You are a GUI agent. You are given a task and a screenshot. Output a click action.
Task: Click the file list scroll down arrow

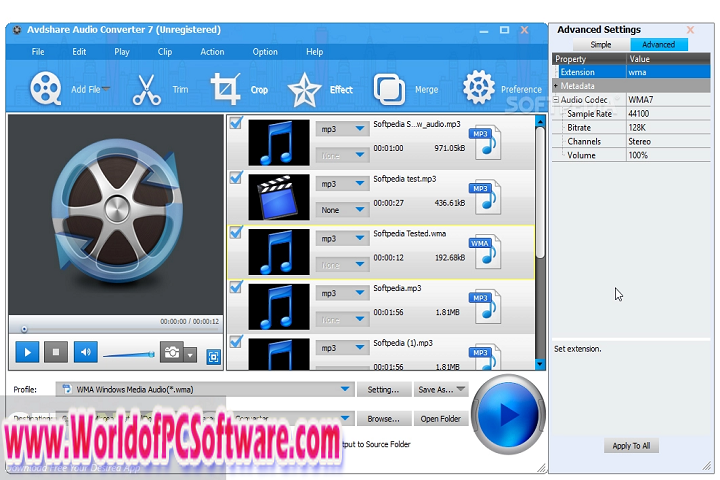coord(540,364)
